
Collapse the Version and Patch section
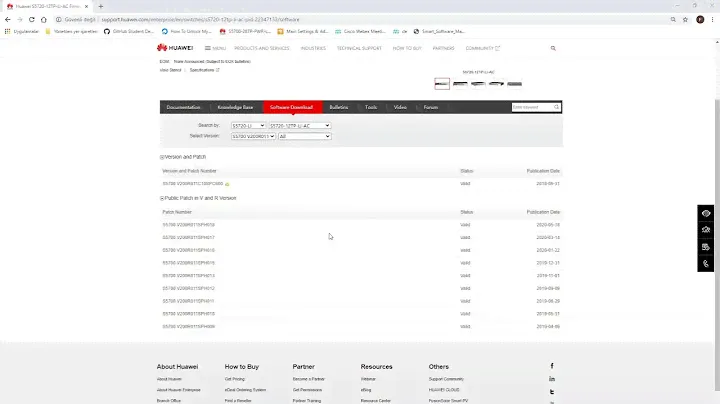[x=162, y=157]
